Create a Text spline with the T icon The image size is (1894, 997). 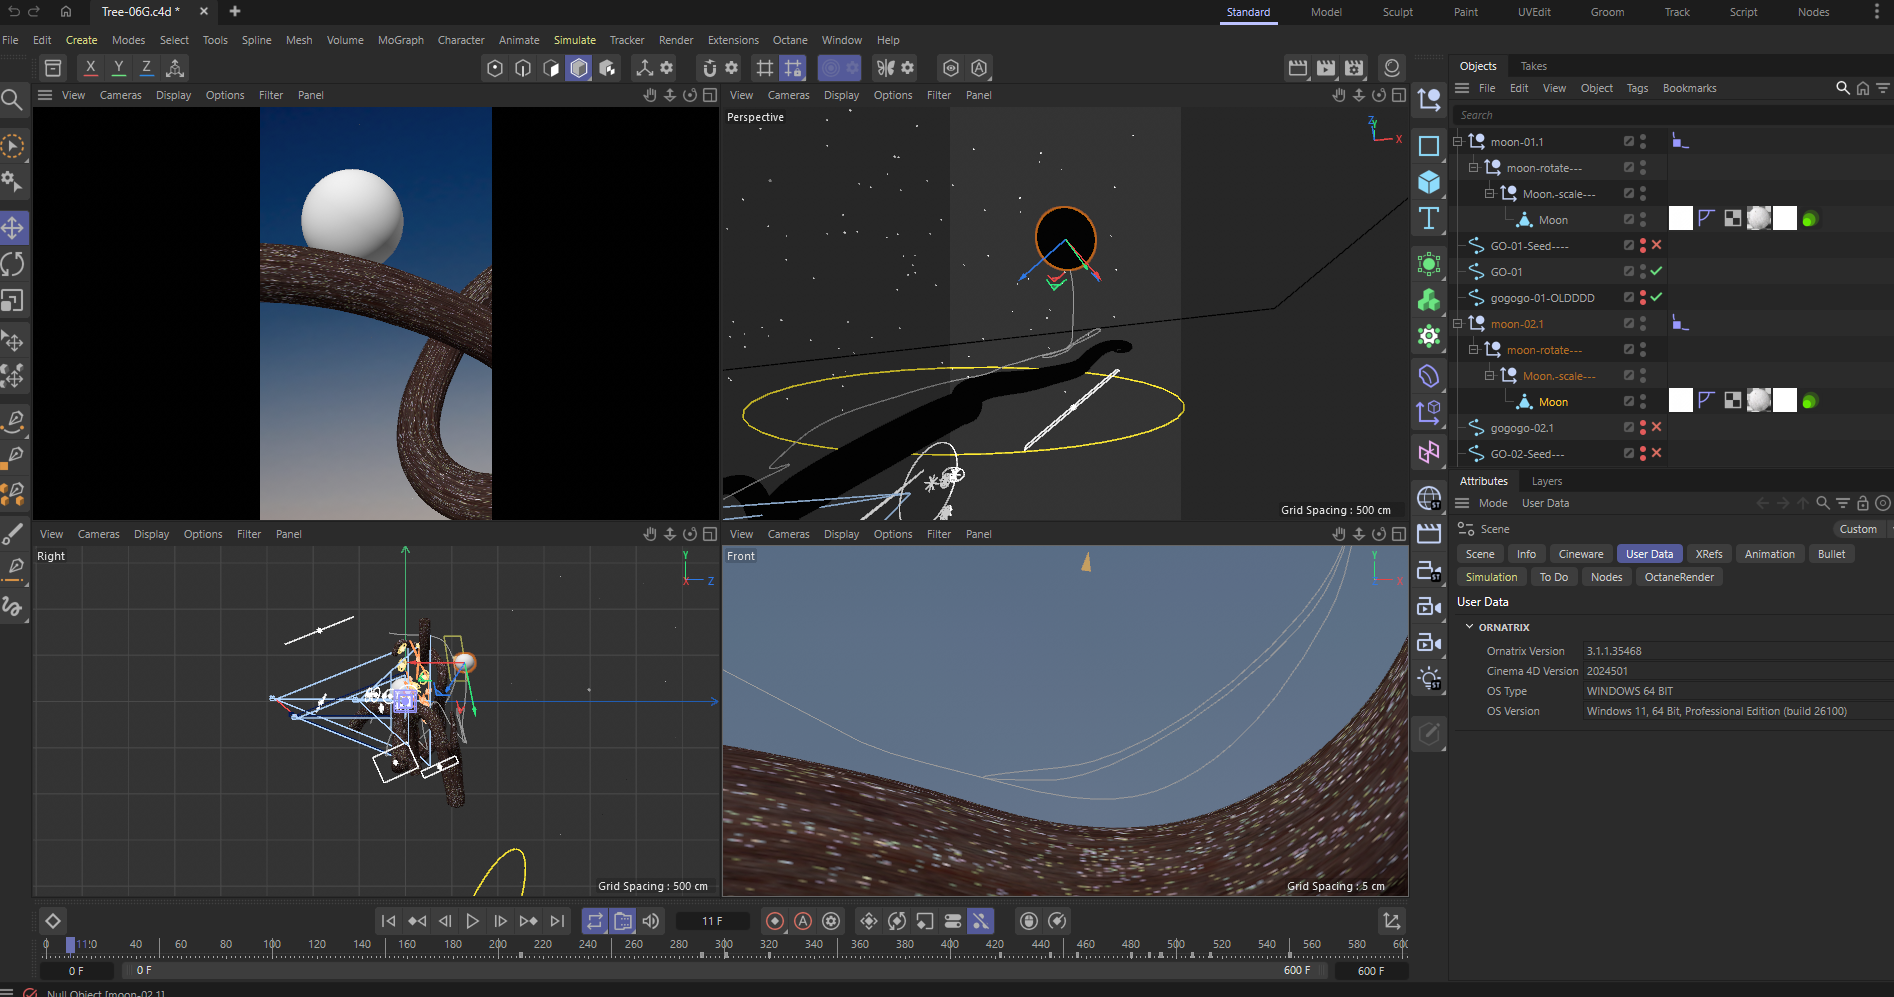coord(1430,218)
